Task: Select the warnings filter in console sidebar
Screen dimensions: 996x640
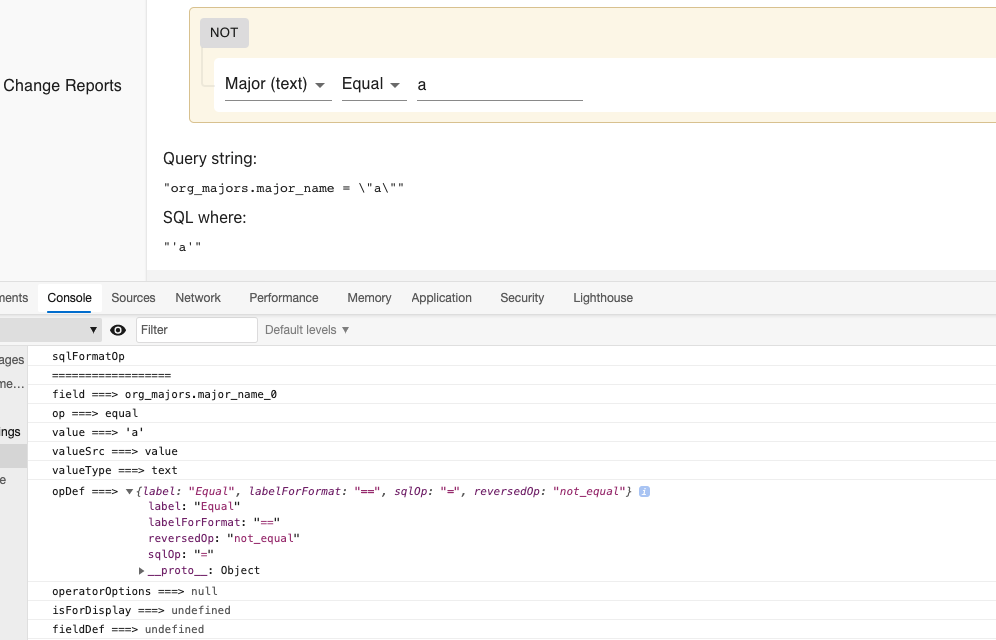Action: tap(12, 431)
